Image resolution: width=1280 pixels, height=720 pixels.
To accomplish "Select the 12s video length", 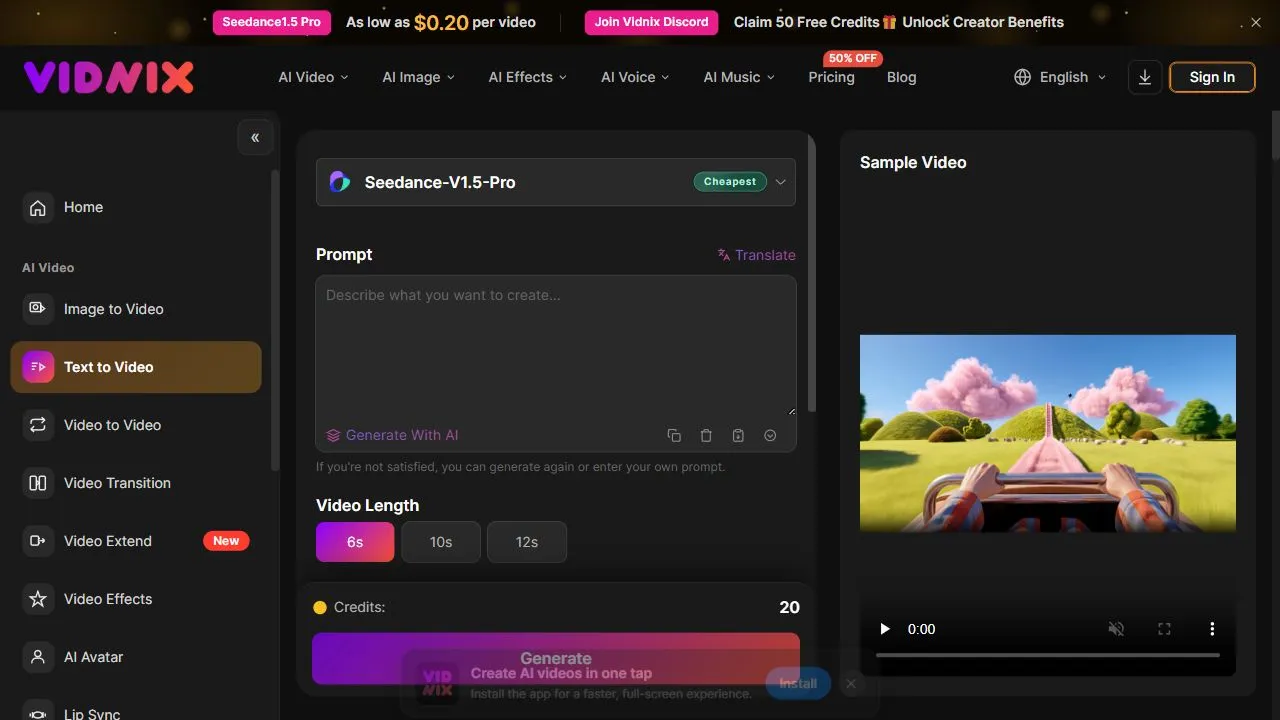I will click(527, 542).
